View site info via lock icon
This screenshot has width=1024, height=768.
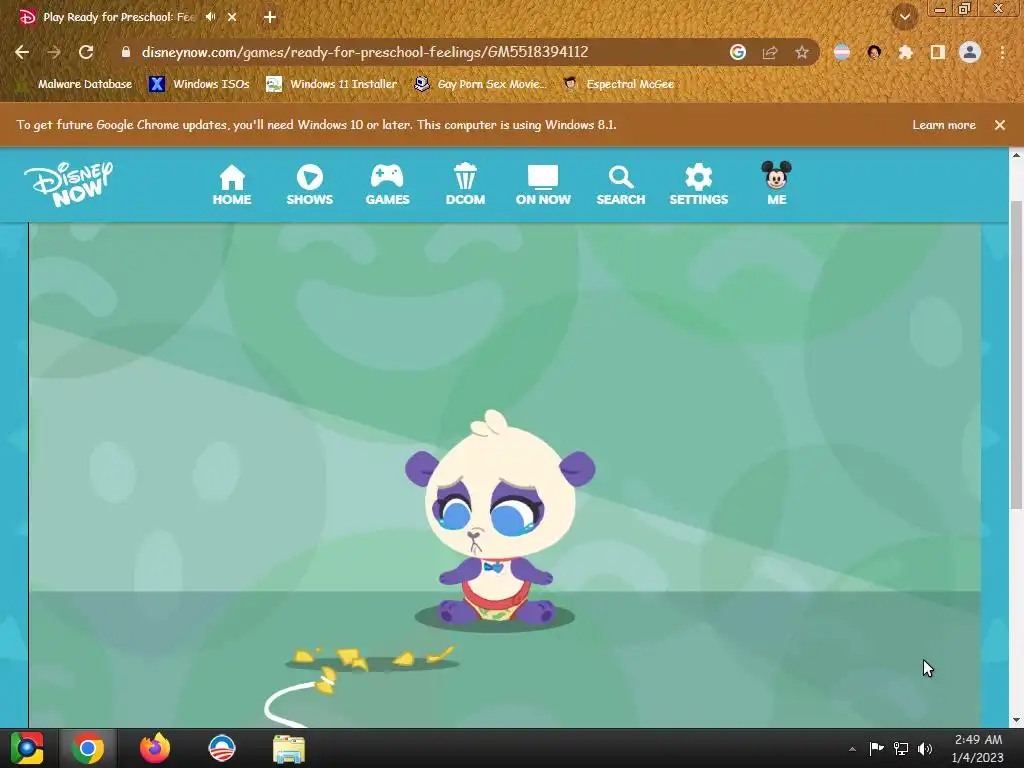tap(126, 52)
